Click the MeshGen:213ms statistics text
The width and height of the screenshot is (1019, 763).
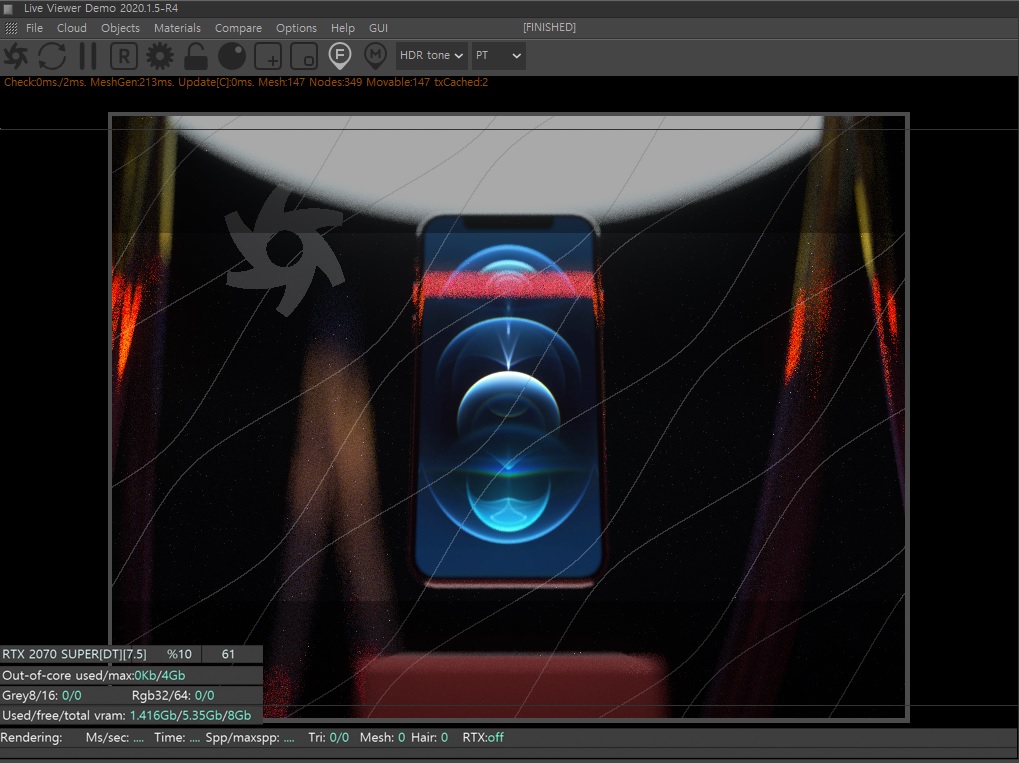(x=131, y=82)
